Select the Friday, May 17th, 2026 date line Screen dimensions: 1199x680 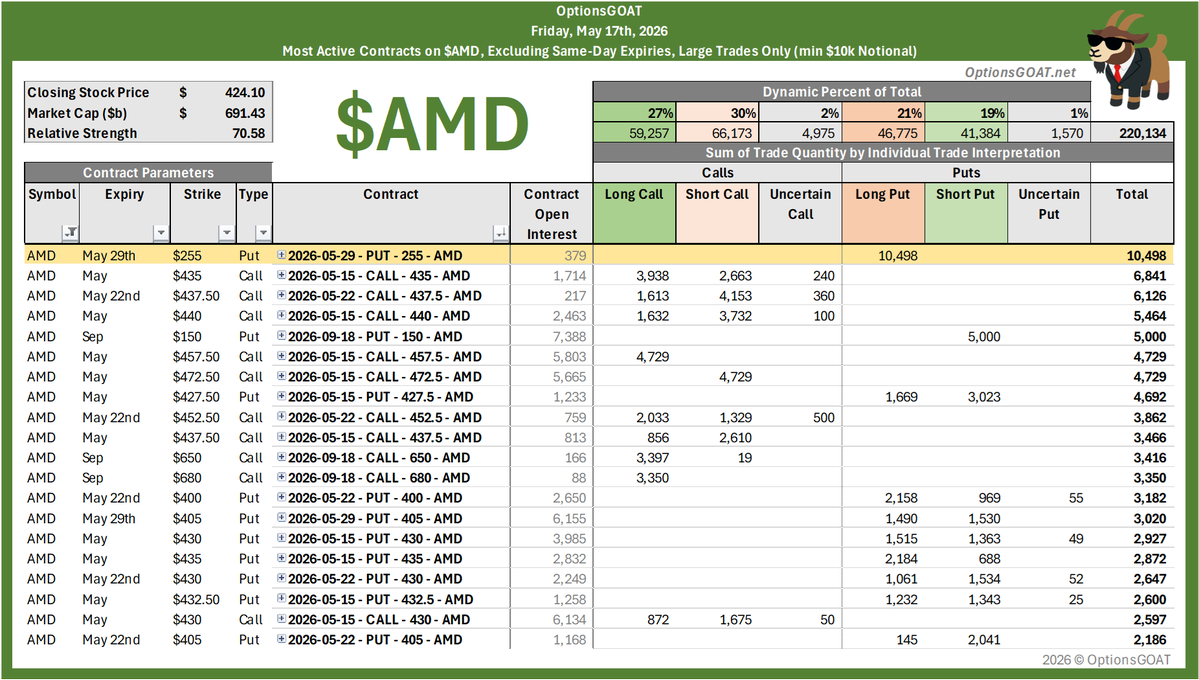coord(600,31)
